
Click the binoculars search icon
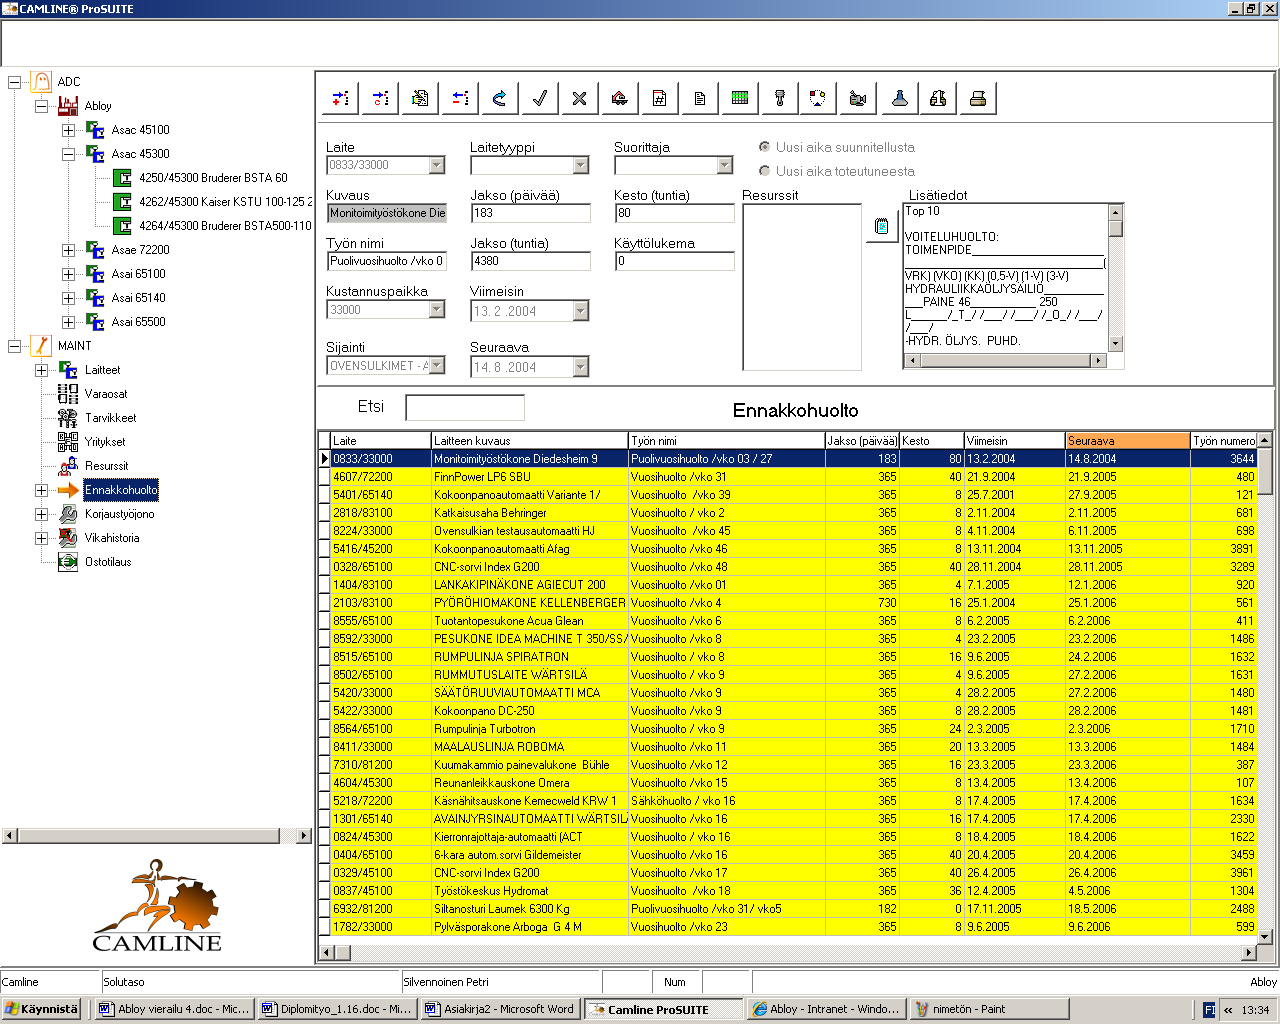[x=938, y=98]
